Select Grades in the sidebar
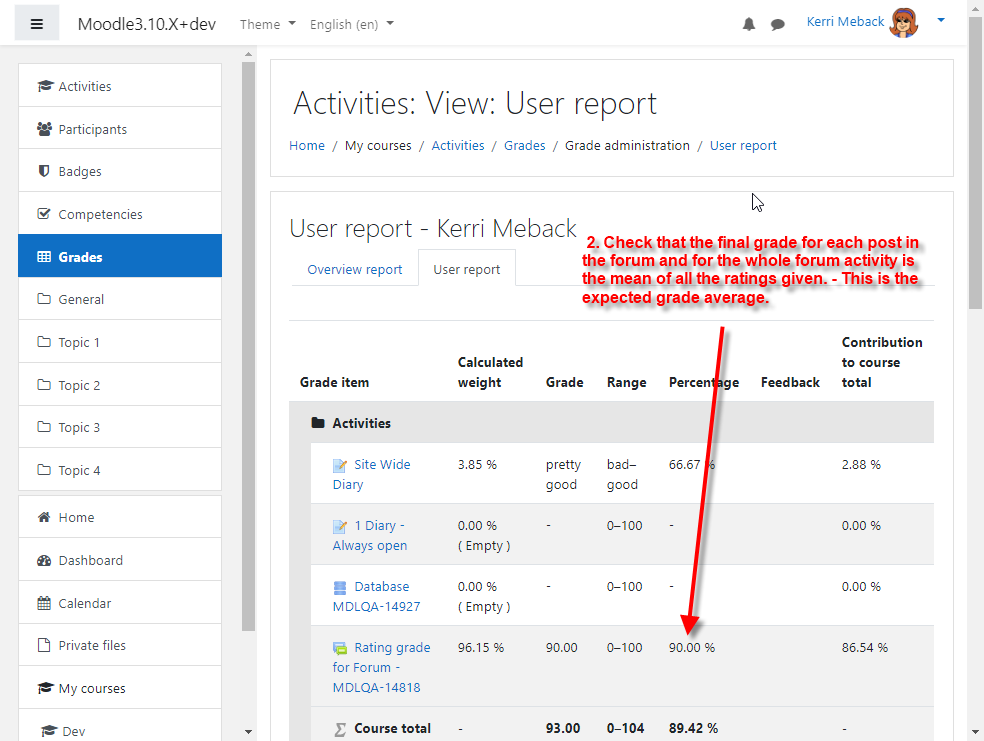984x741 pixels. [x=120, y=256]
